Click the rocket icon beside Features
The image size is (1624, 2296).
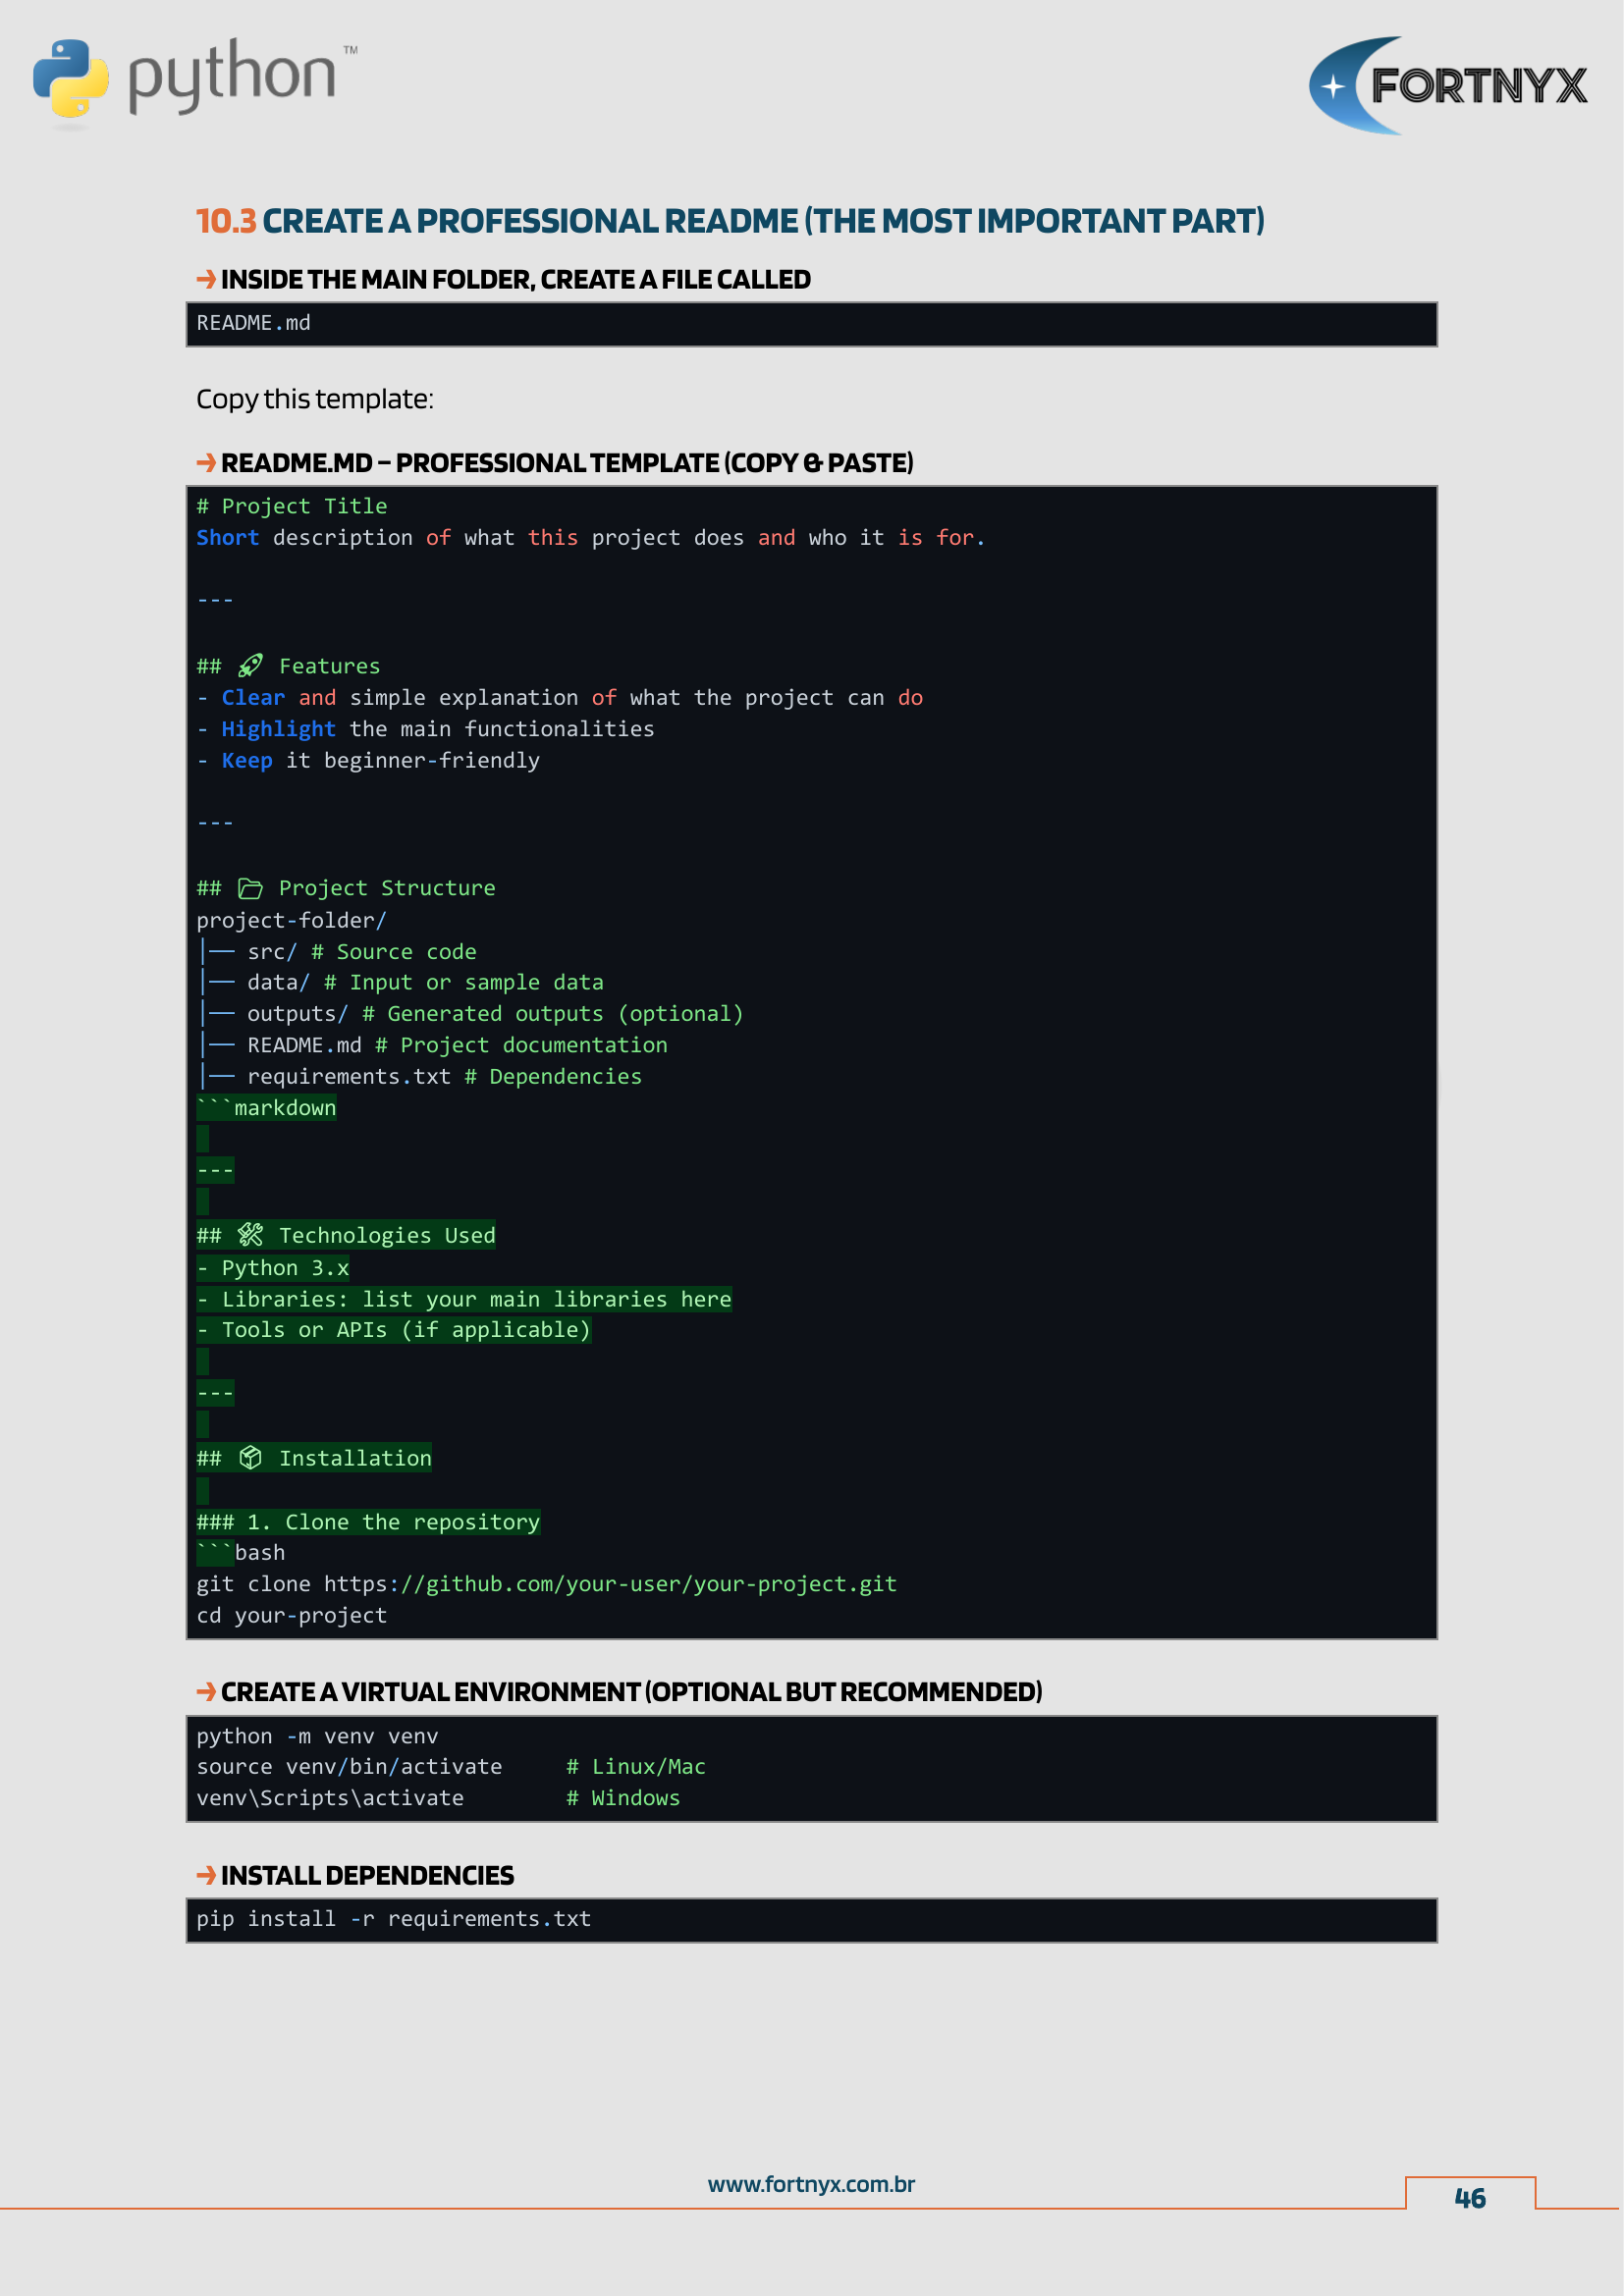tap(250, 666)
